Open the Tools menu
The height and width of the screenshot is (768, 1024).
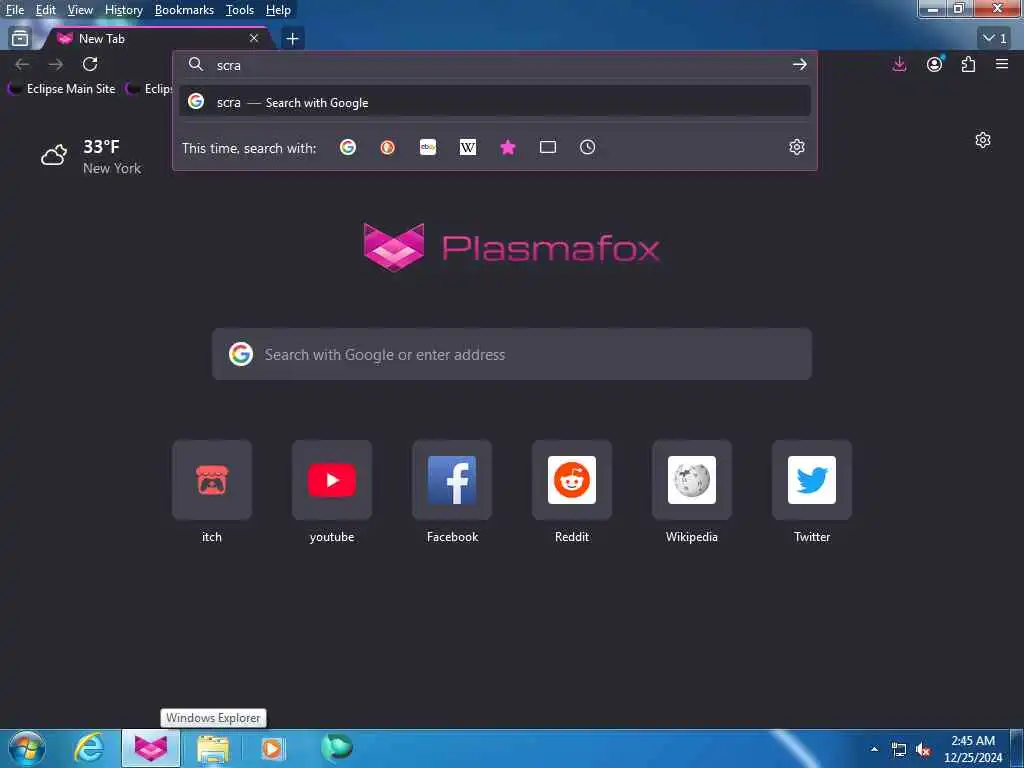[240, 10]
